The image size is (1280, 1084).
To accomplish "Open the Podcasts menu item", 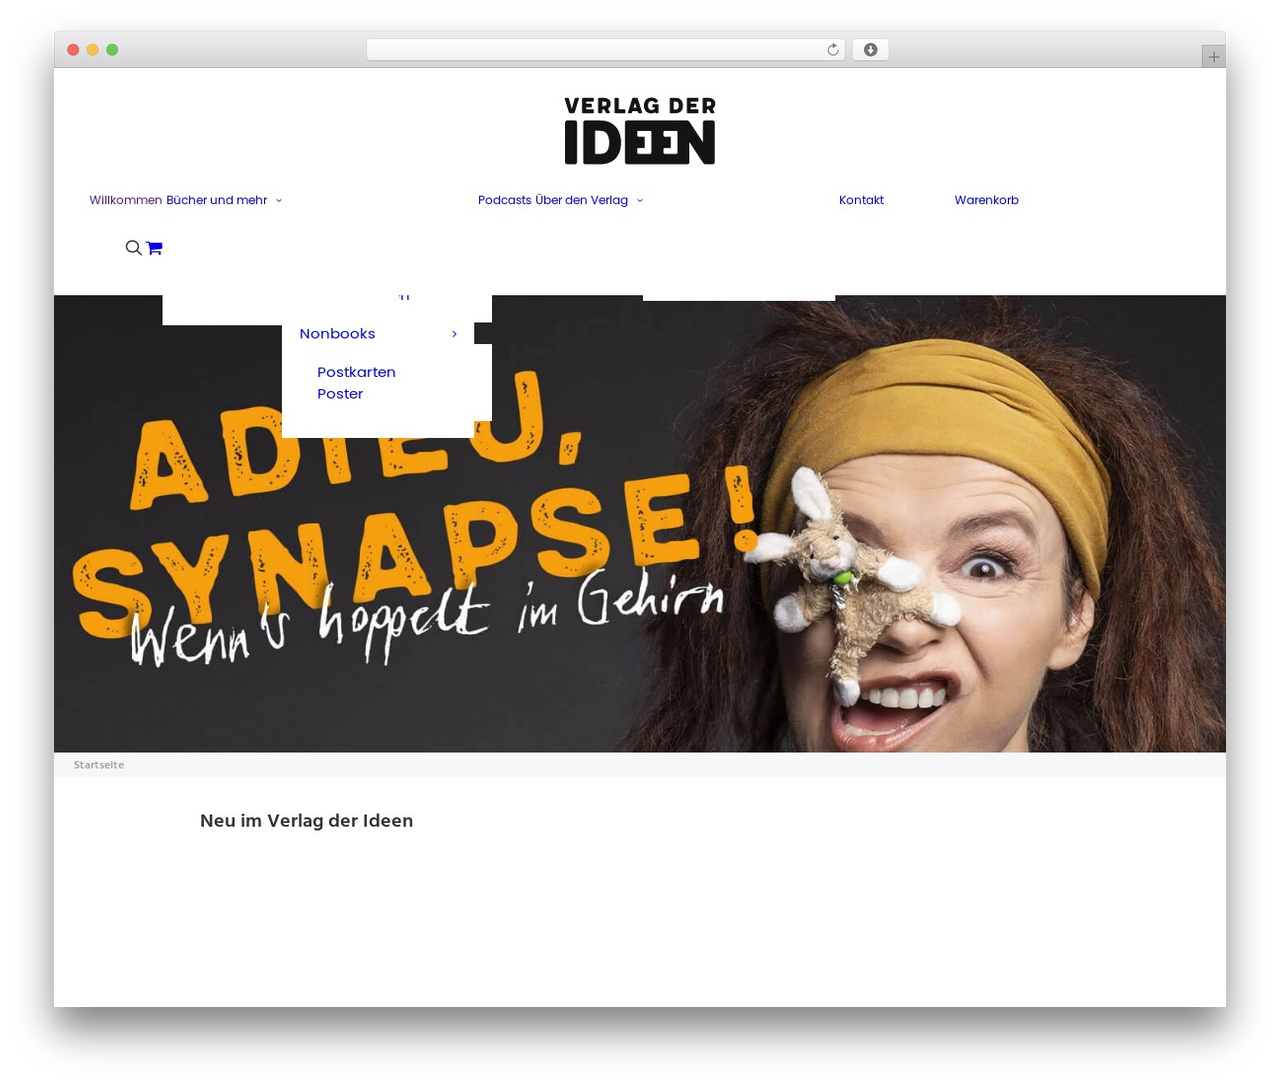I will tap(505, 200).
